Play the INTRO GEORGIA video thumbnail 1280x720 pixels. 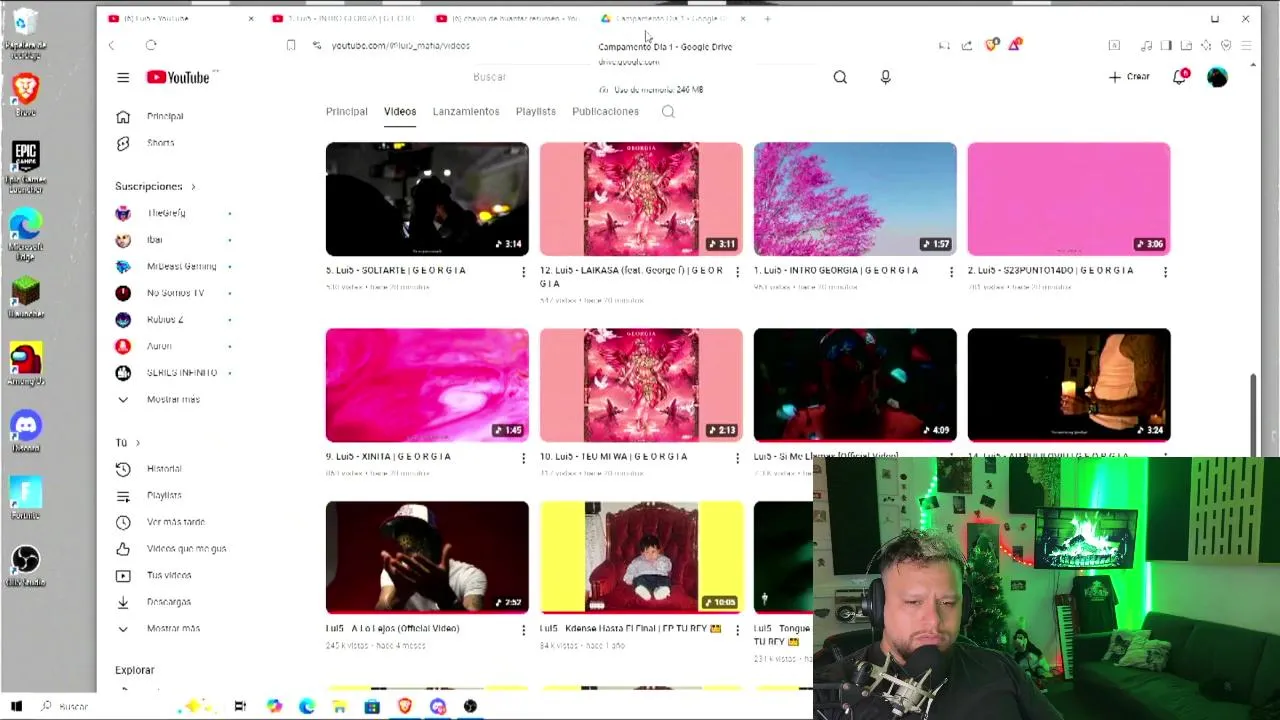pos(855,199)
